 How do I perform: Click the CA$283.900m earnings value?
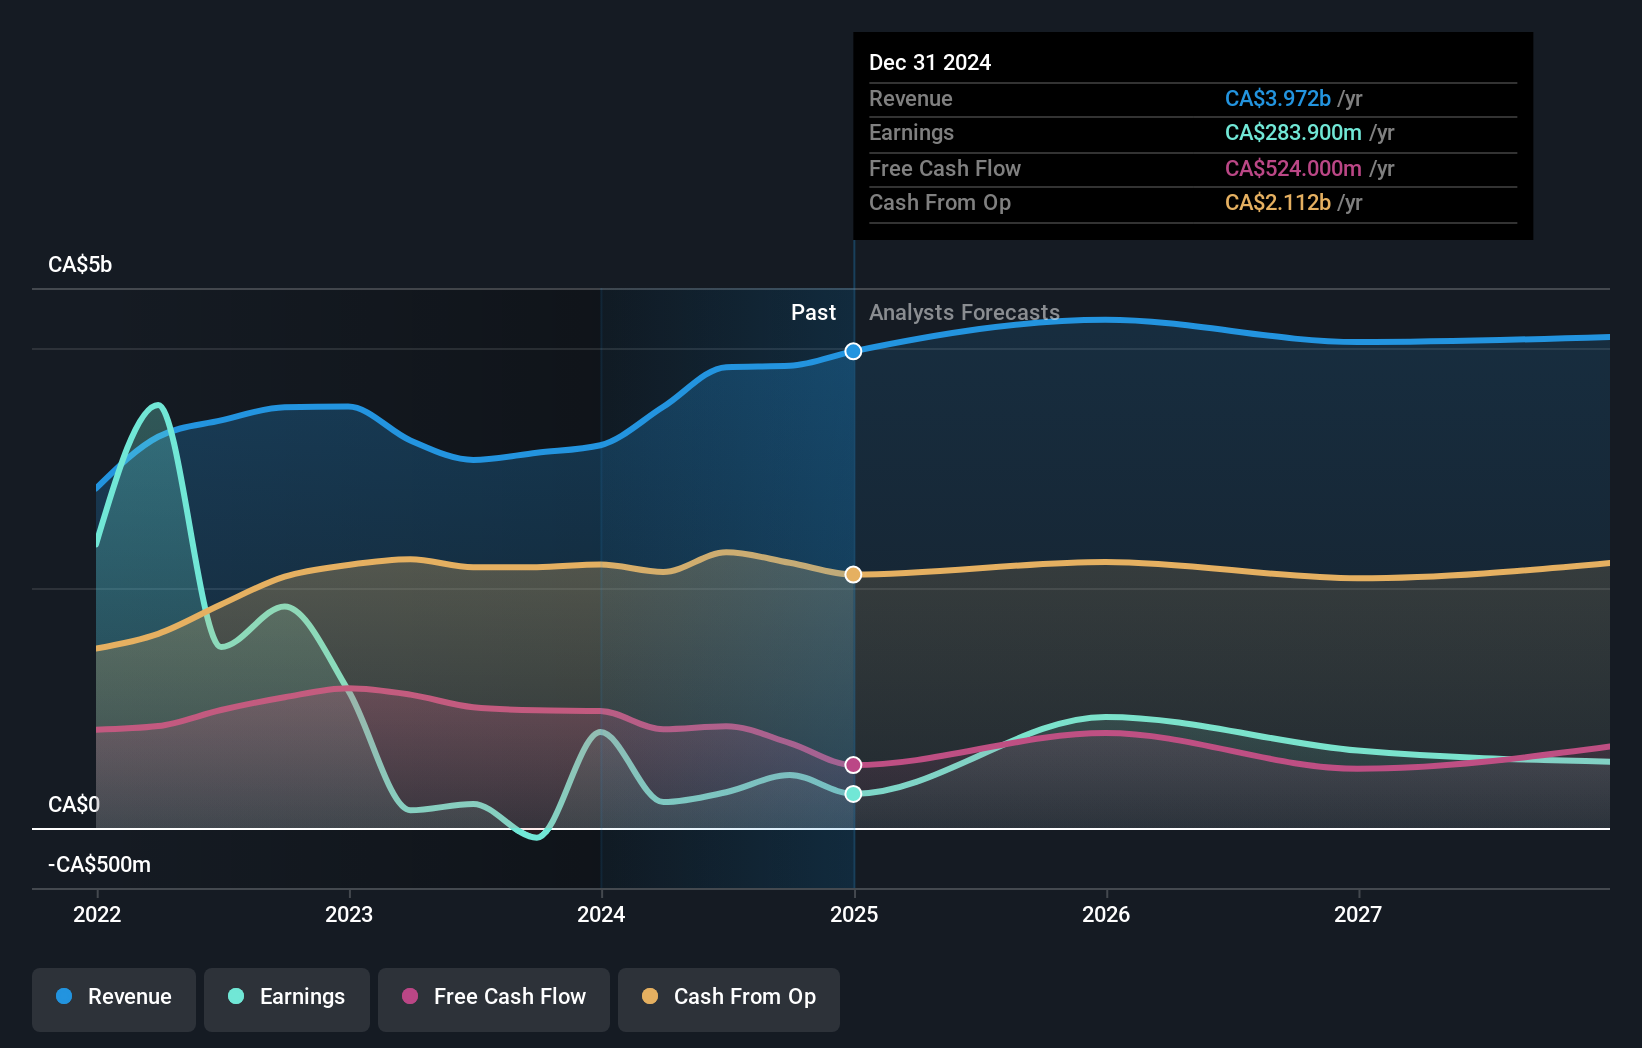(1293, 133)
